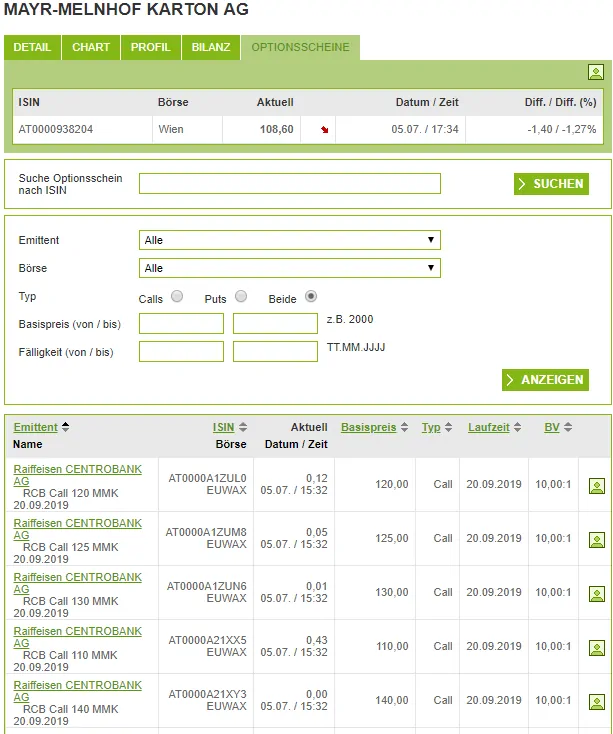Screen dimensions: 613x734
Task: Sort with the Basispreis sort arrows
Action: click(404, 427)
